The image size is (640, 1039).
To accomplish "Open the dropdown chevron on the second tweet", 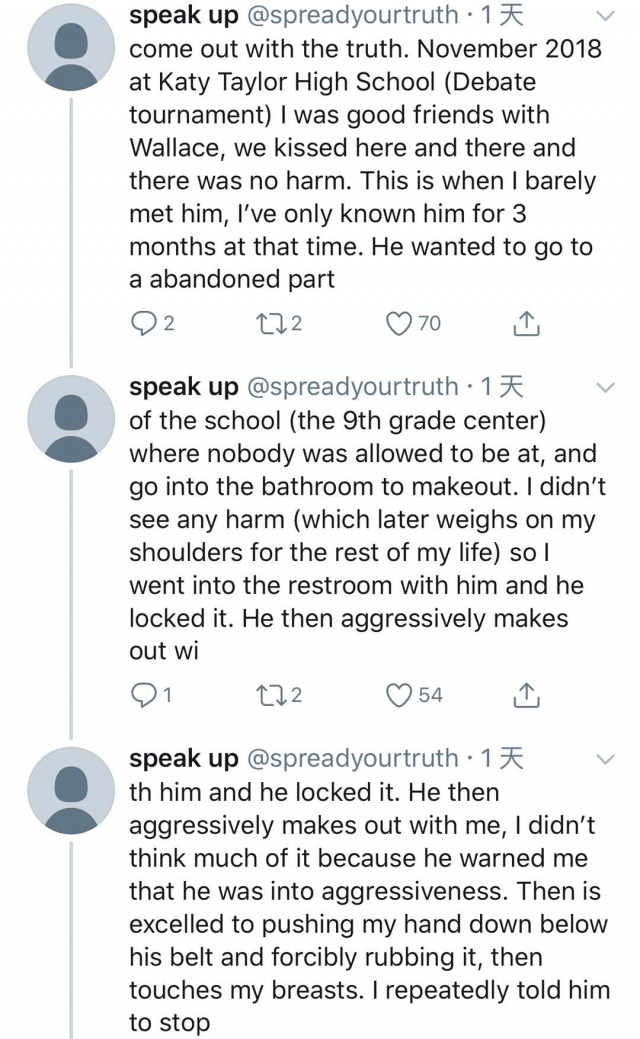I will pyautogui.click(x=606, y=387).
